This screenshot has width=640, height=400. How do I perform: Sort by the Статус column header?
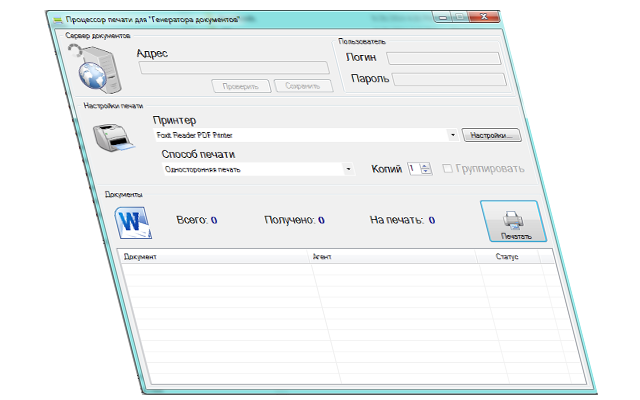click(508, 257)
